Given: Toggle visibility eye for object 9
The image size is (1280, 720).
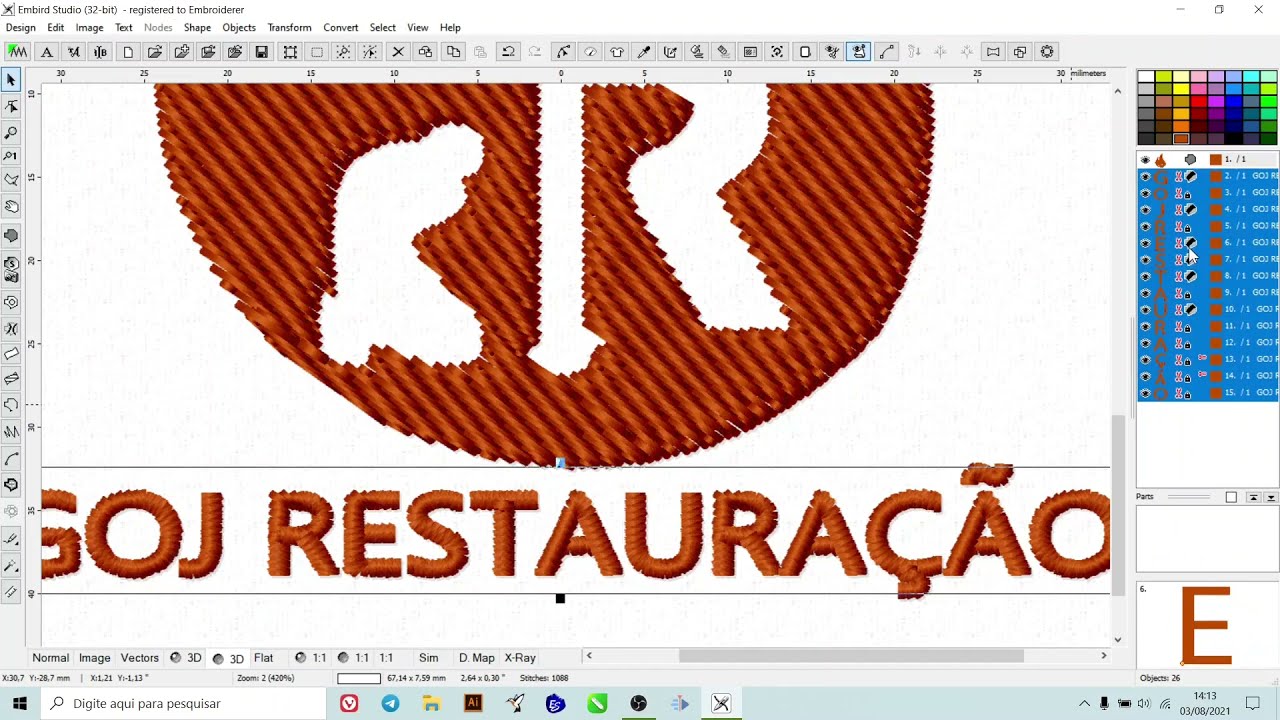Looking at the screenshot, I should click(x=1145, y=293).
